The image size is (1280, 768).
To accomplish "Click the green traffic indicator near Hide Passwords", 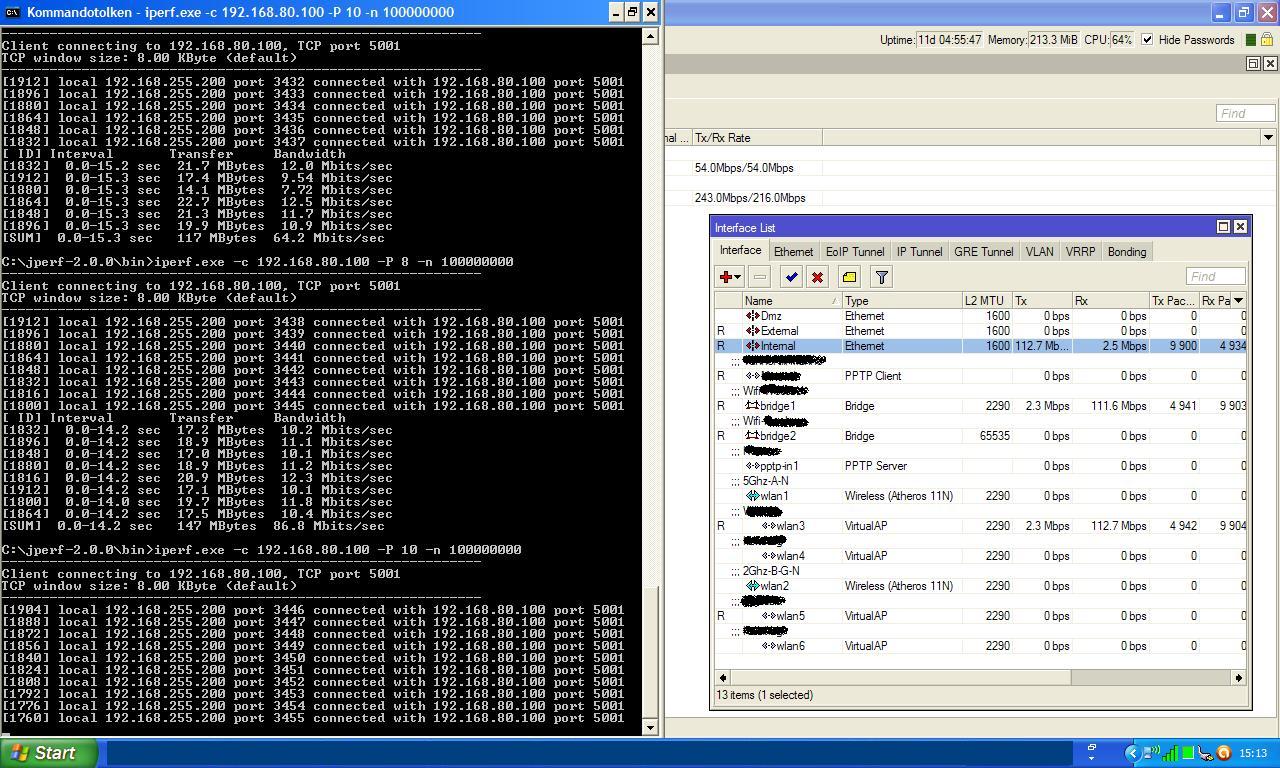I will point(1251,40).
